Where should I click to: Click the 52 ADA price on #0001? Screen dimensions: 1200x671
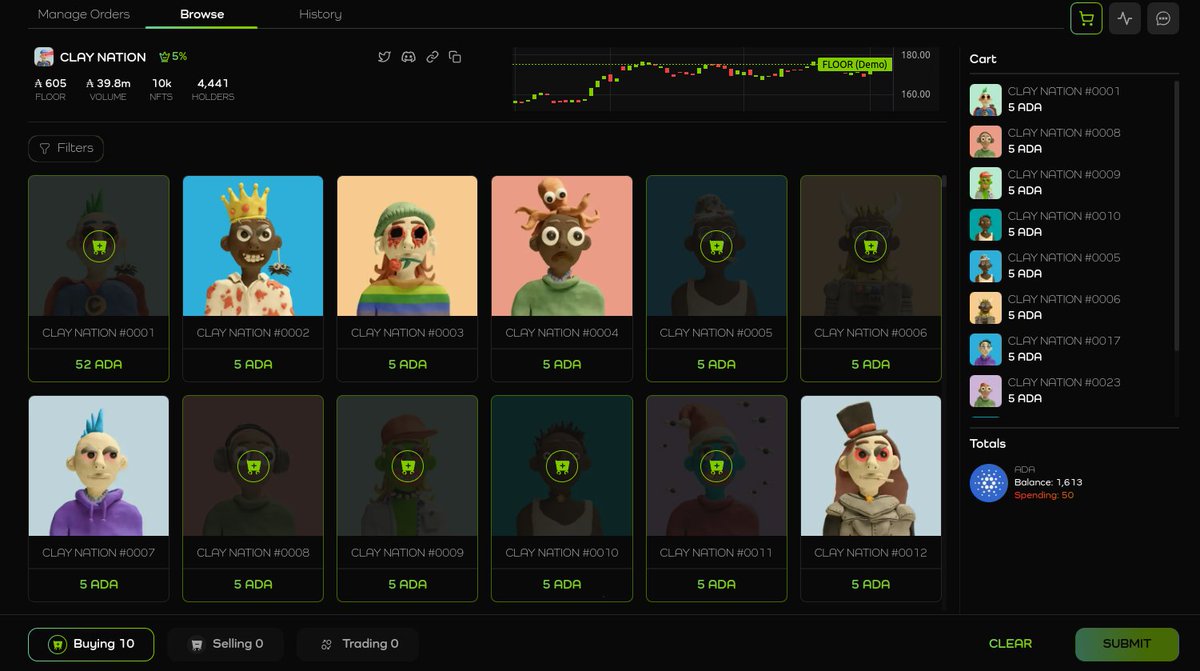98,365
